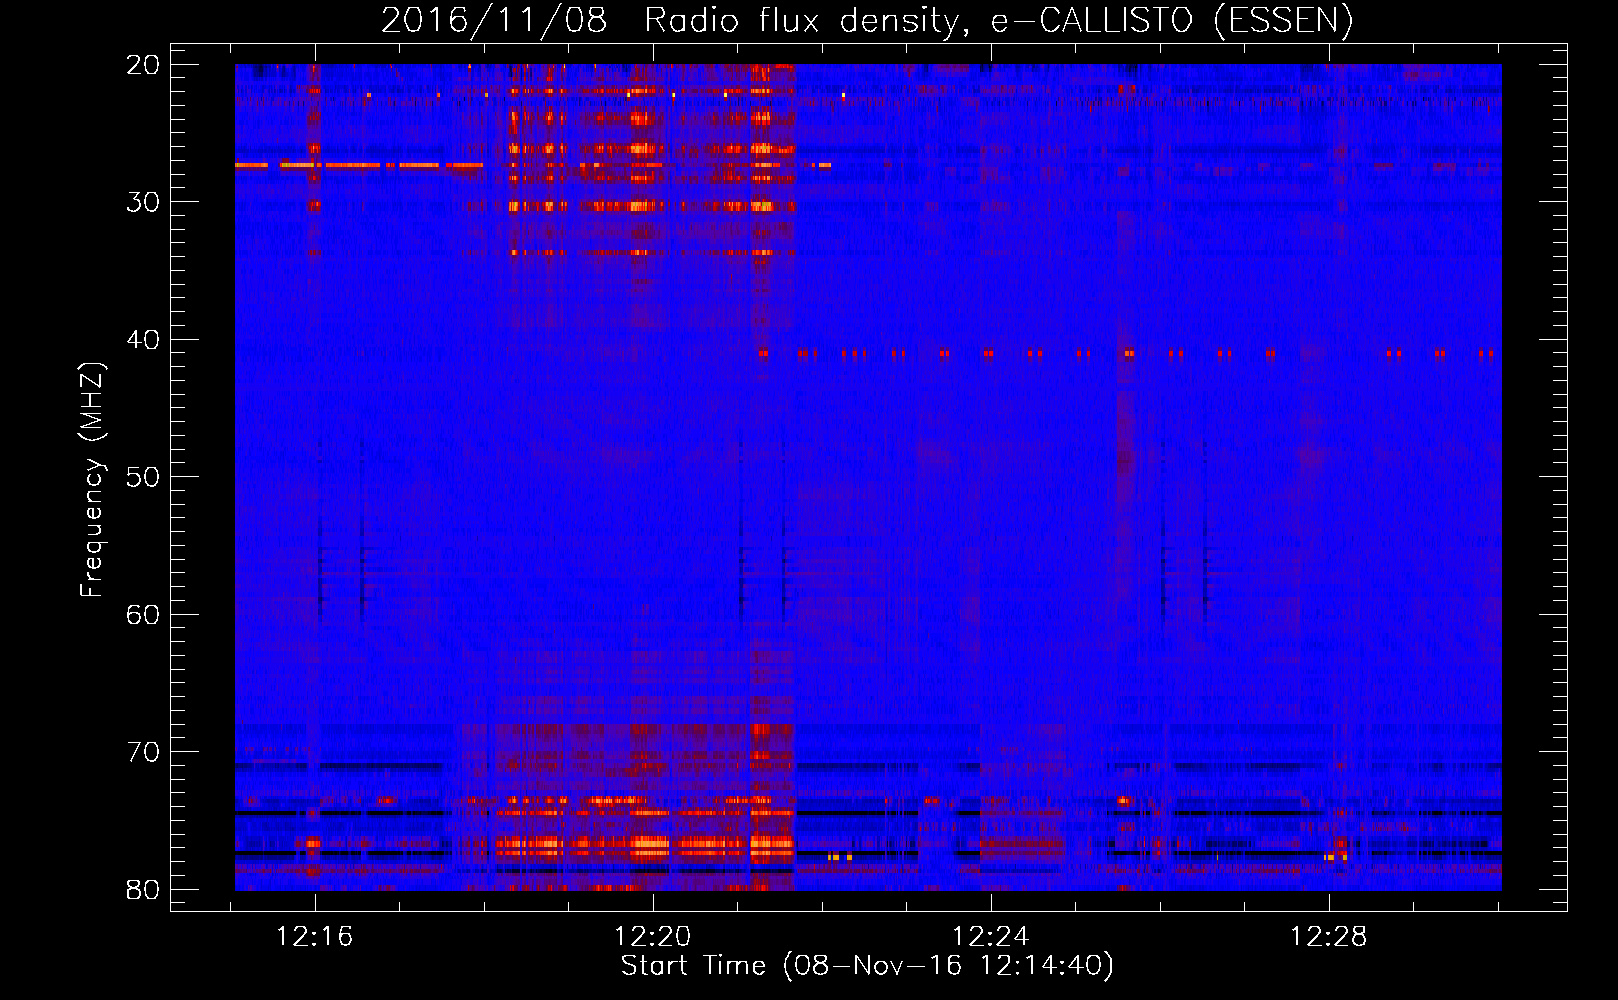Click the '12:20' time tick label
The width and height of the screenshot is (1618, 1000).
pos(653,937)
